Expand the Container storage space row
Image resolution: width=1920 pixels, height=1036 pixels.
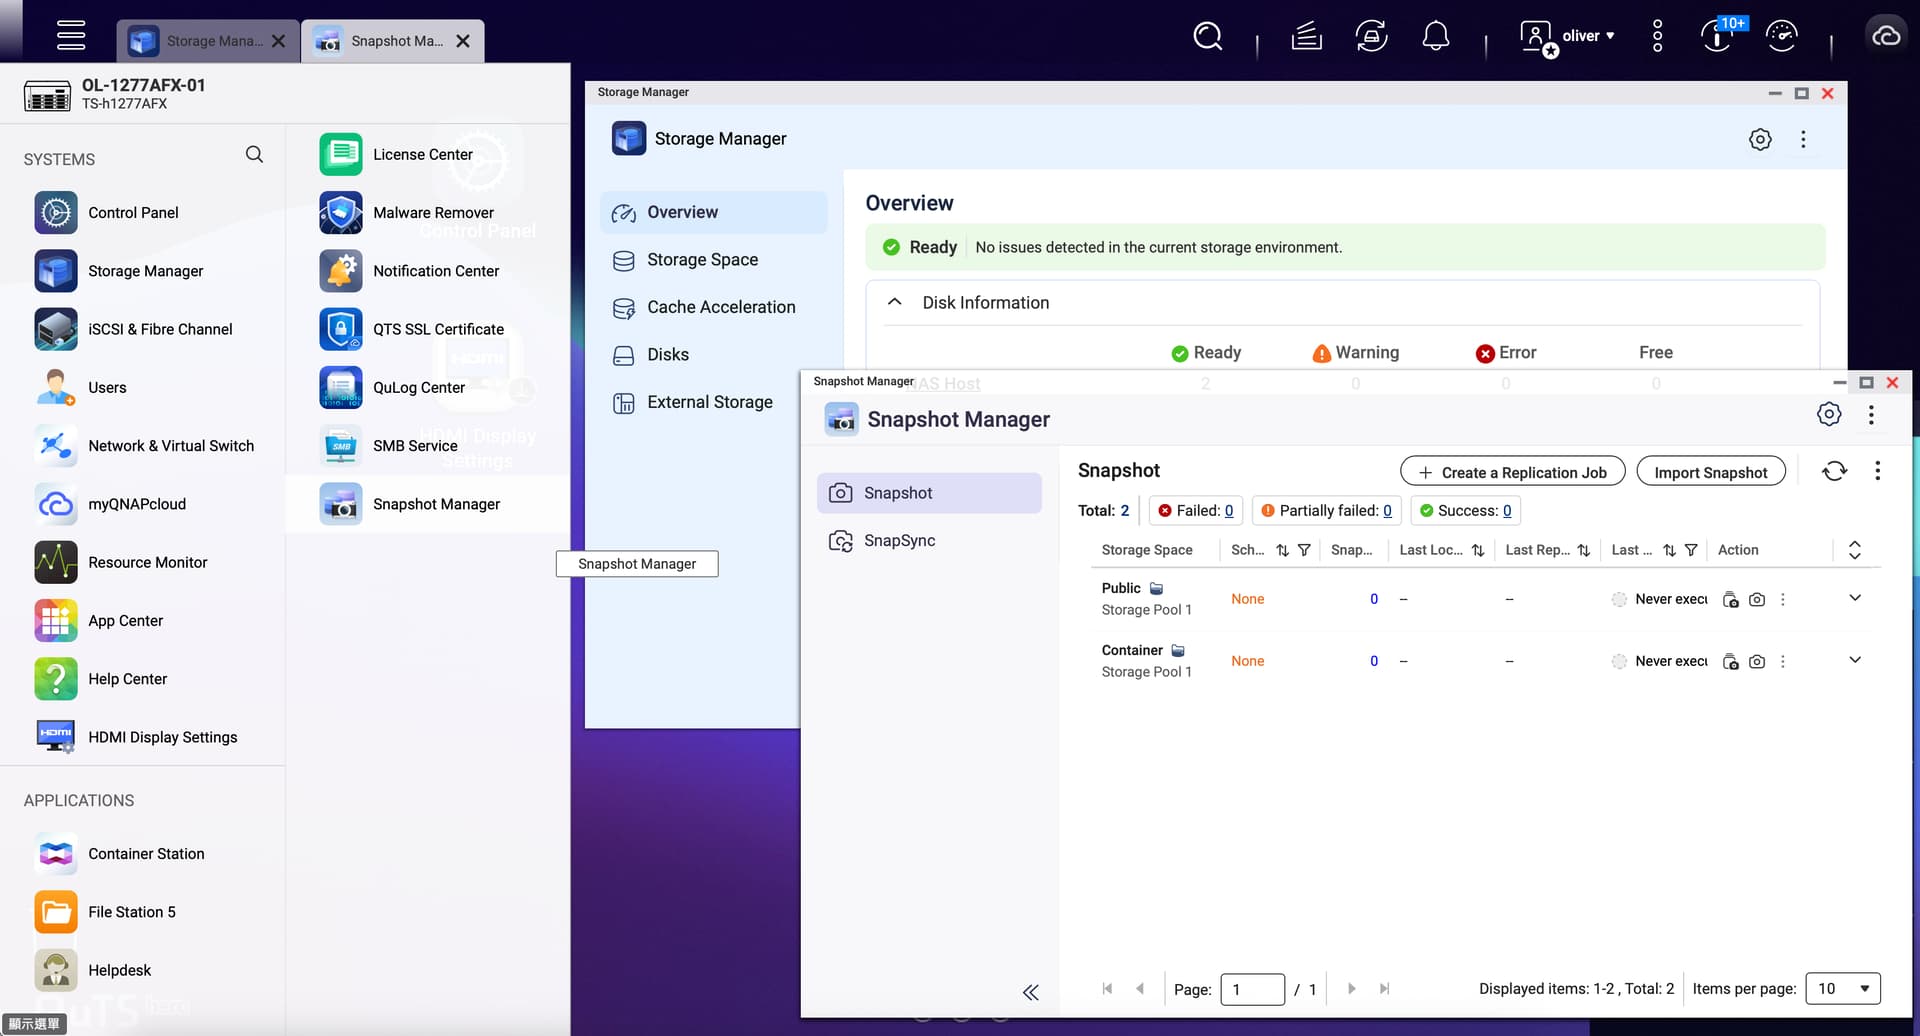[1854, 660]
